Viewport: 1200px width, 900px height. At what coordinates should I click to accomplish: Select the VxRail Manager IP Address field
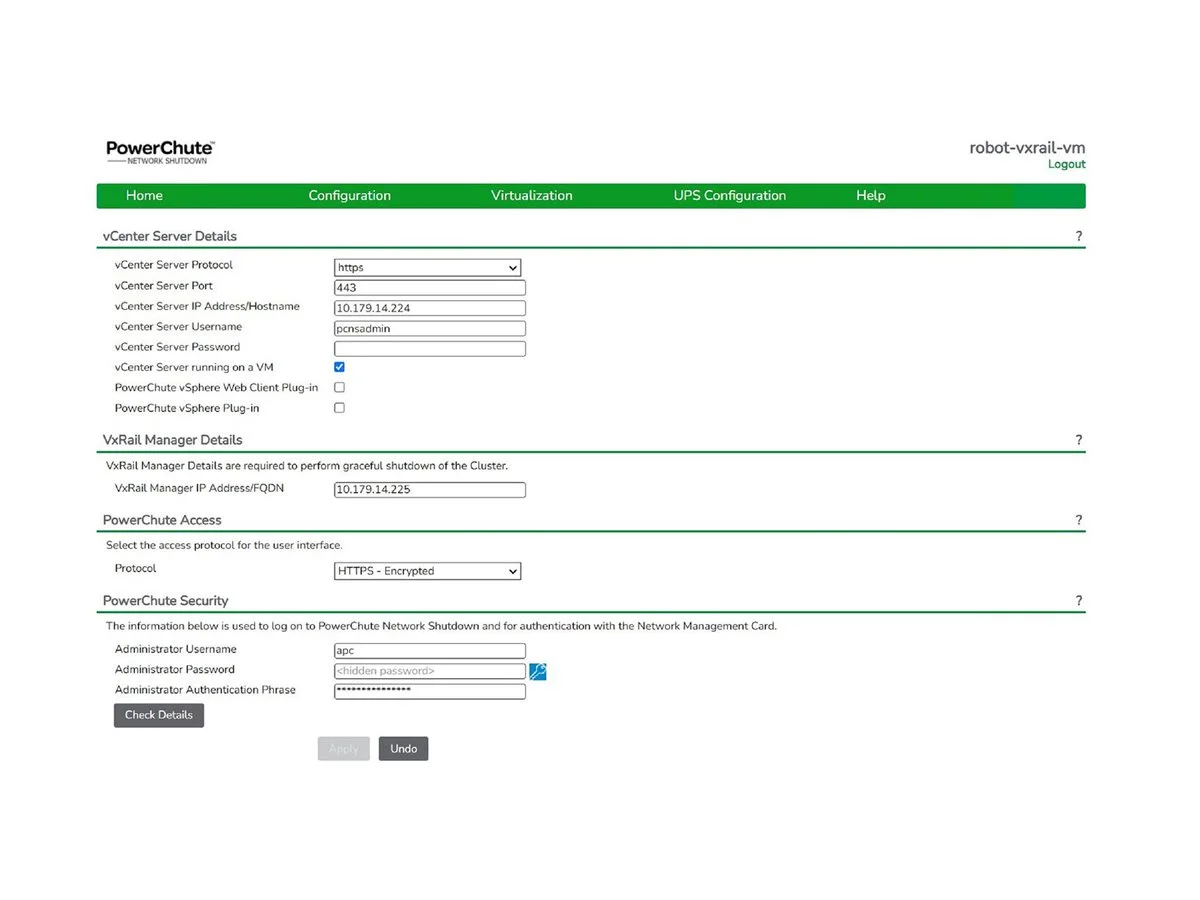[x=429, y=489]
